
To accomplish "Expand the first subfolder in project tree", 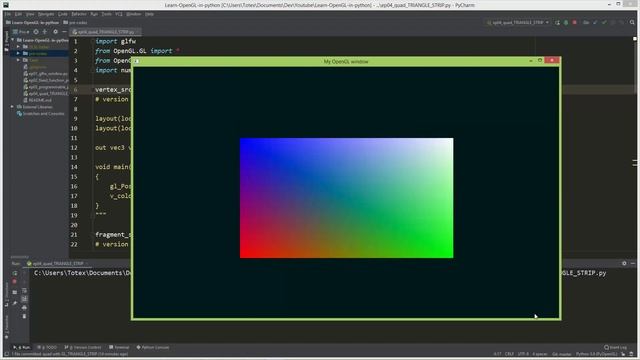I will click(18, 47).
